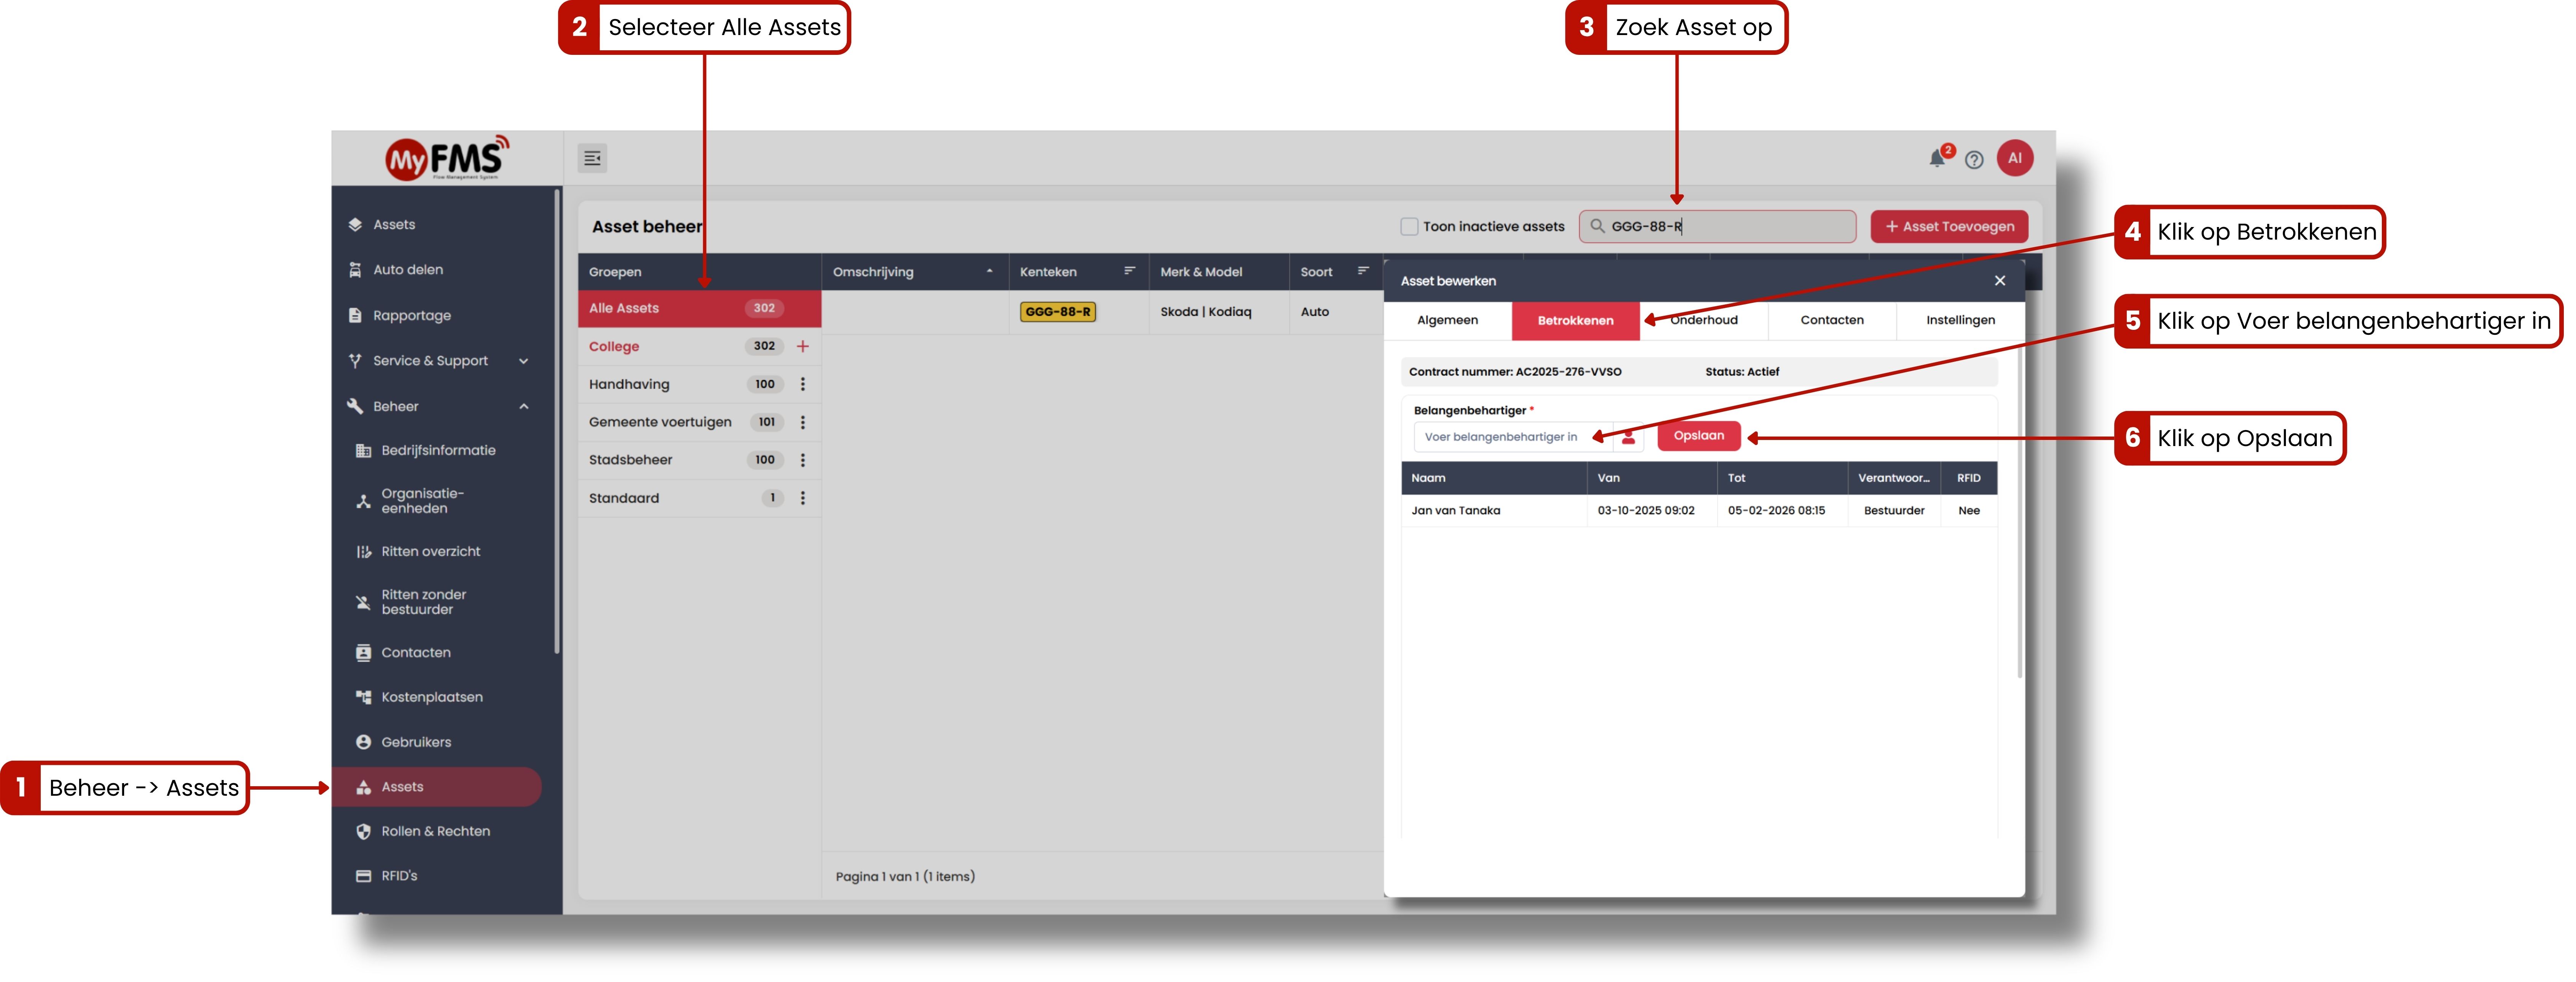Open options menu for Gemeente voertuigen
2576x982 pixels.
point(803,423)
